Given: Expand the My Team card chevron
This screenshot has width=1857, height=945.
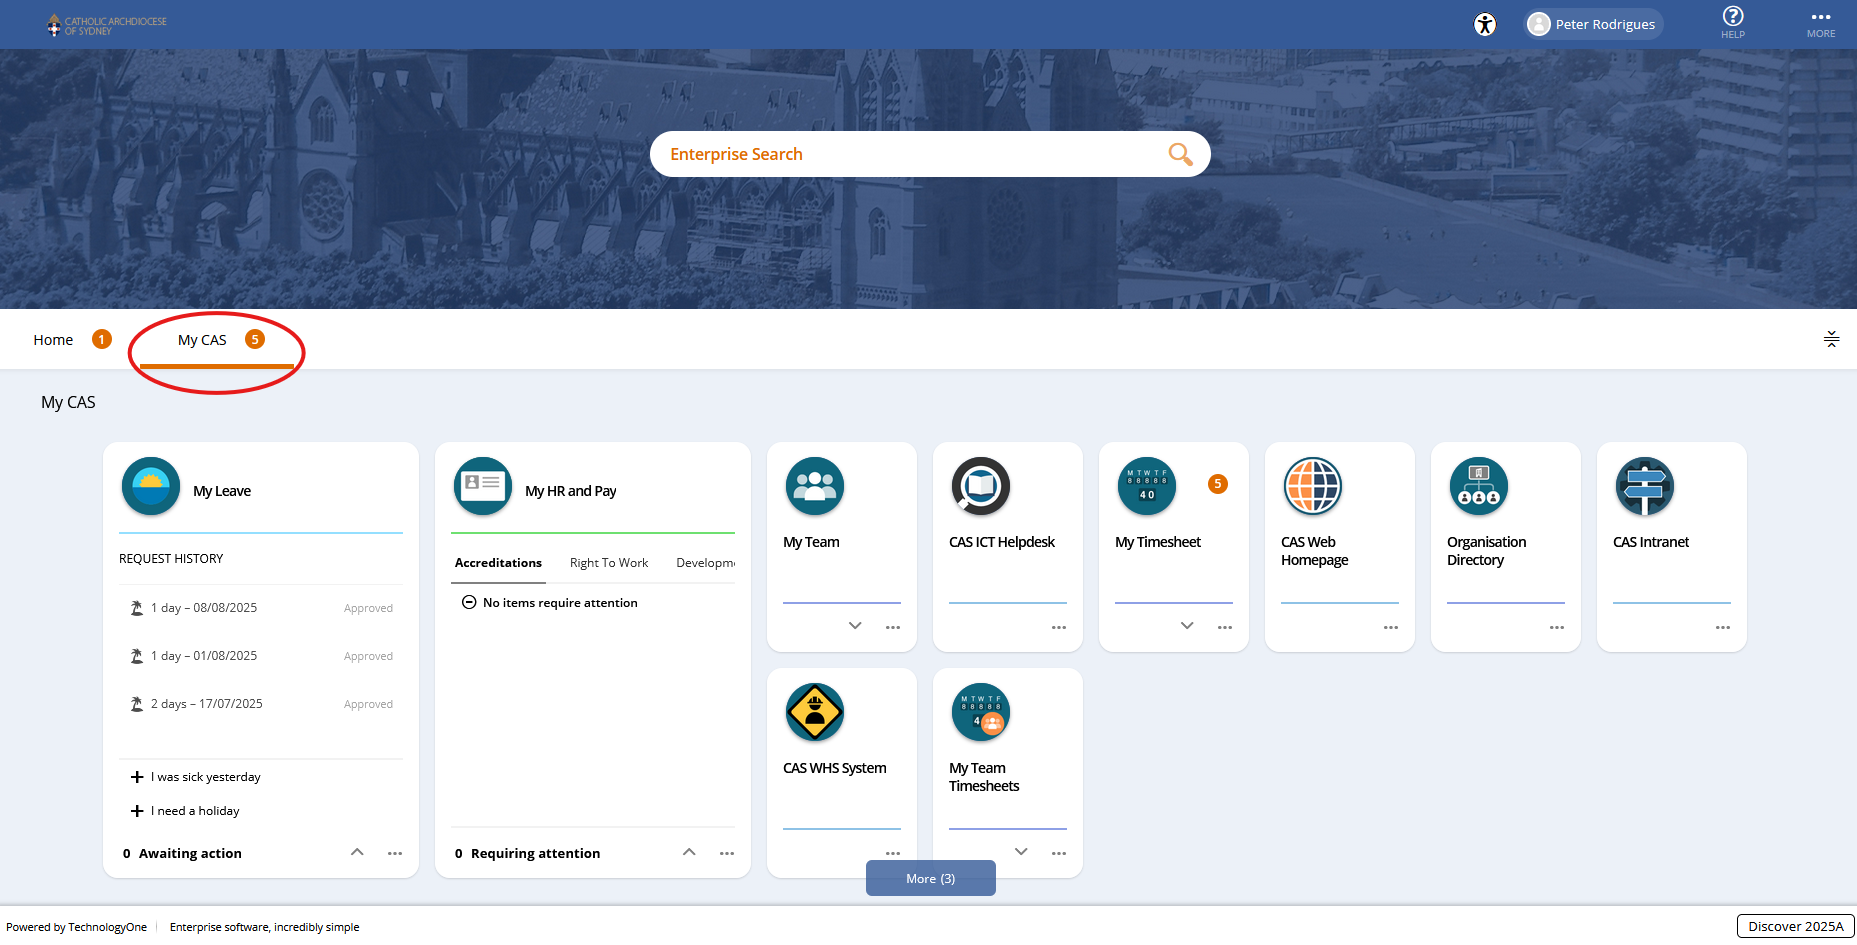Looking at the screenshot, I should [855, 626].
